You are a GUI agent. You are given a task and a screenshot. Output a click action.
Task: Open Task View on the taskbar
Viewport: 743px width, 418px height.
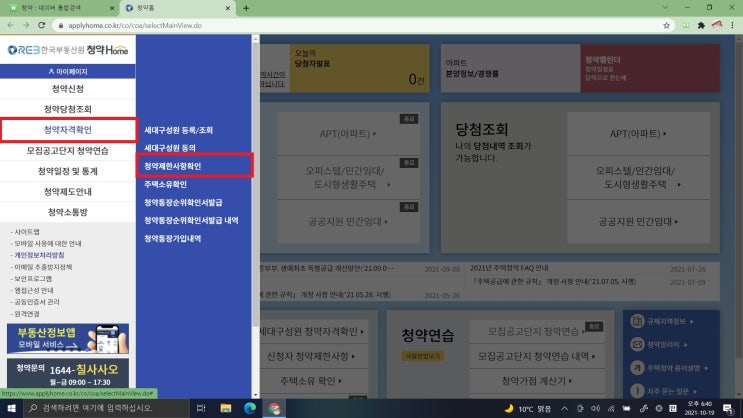pos(201,408)
